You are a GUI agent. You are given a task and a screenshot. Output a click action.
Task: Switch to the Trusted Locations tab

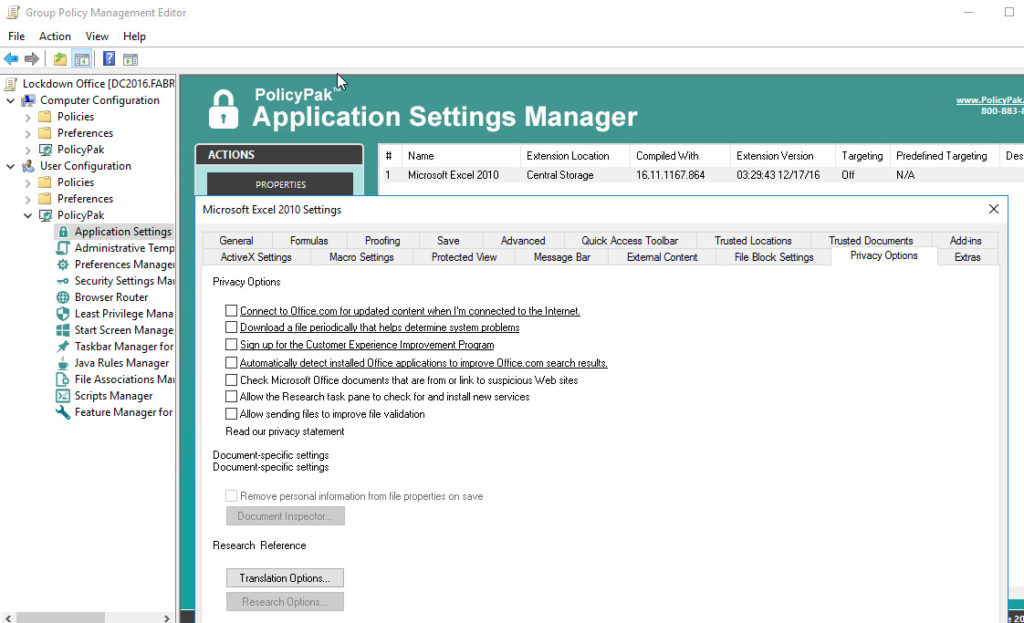tap(753, 240)
